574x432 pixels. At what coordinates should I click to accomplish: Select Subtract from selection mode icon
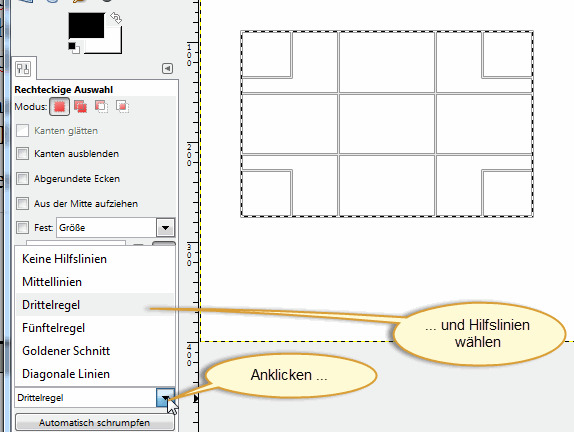coord(101,107)
